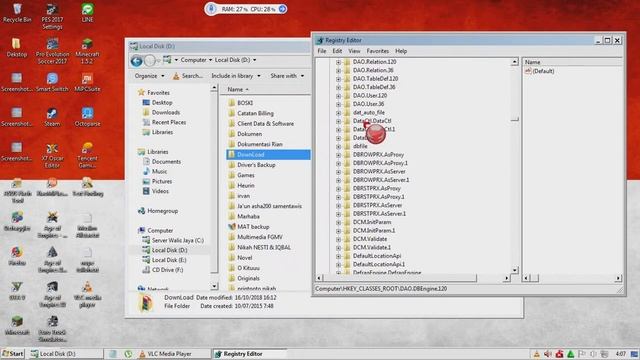Click the Search button in Explorer toolbar
Image resolution: width=640 pixels, height=360 pixels.
tap(187, 76)
